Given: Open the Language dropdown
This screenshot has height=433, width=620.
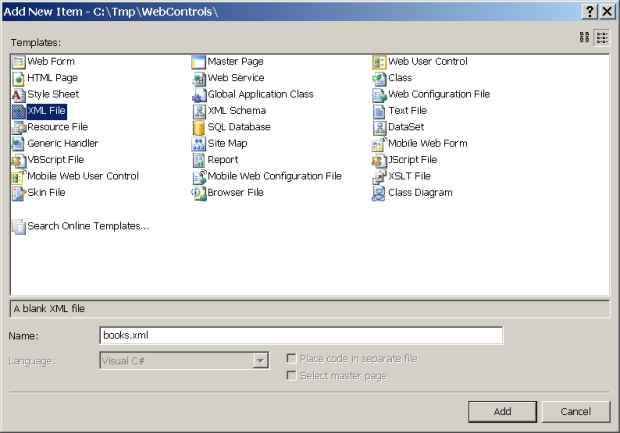Looking at the screenshot, I should tap(260, 360).
